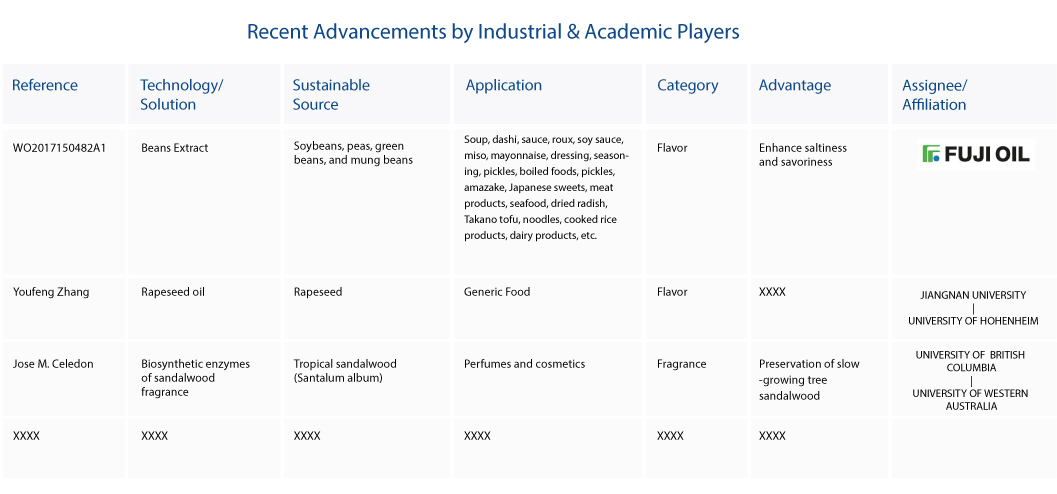Select the Reference column header

click(44, 85)
